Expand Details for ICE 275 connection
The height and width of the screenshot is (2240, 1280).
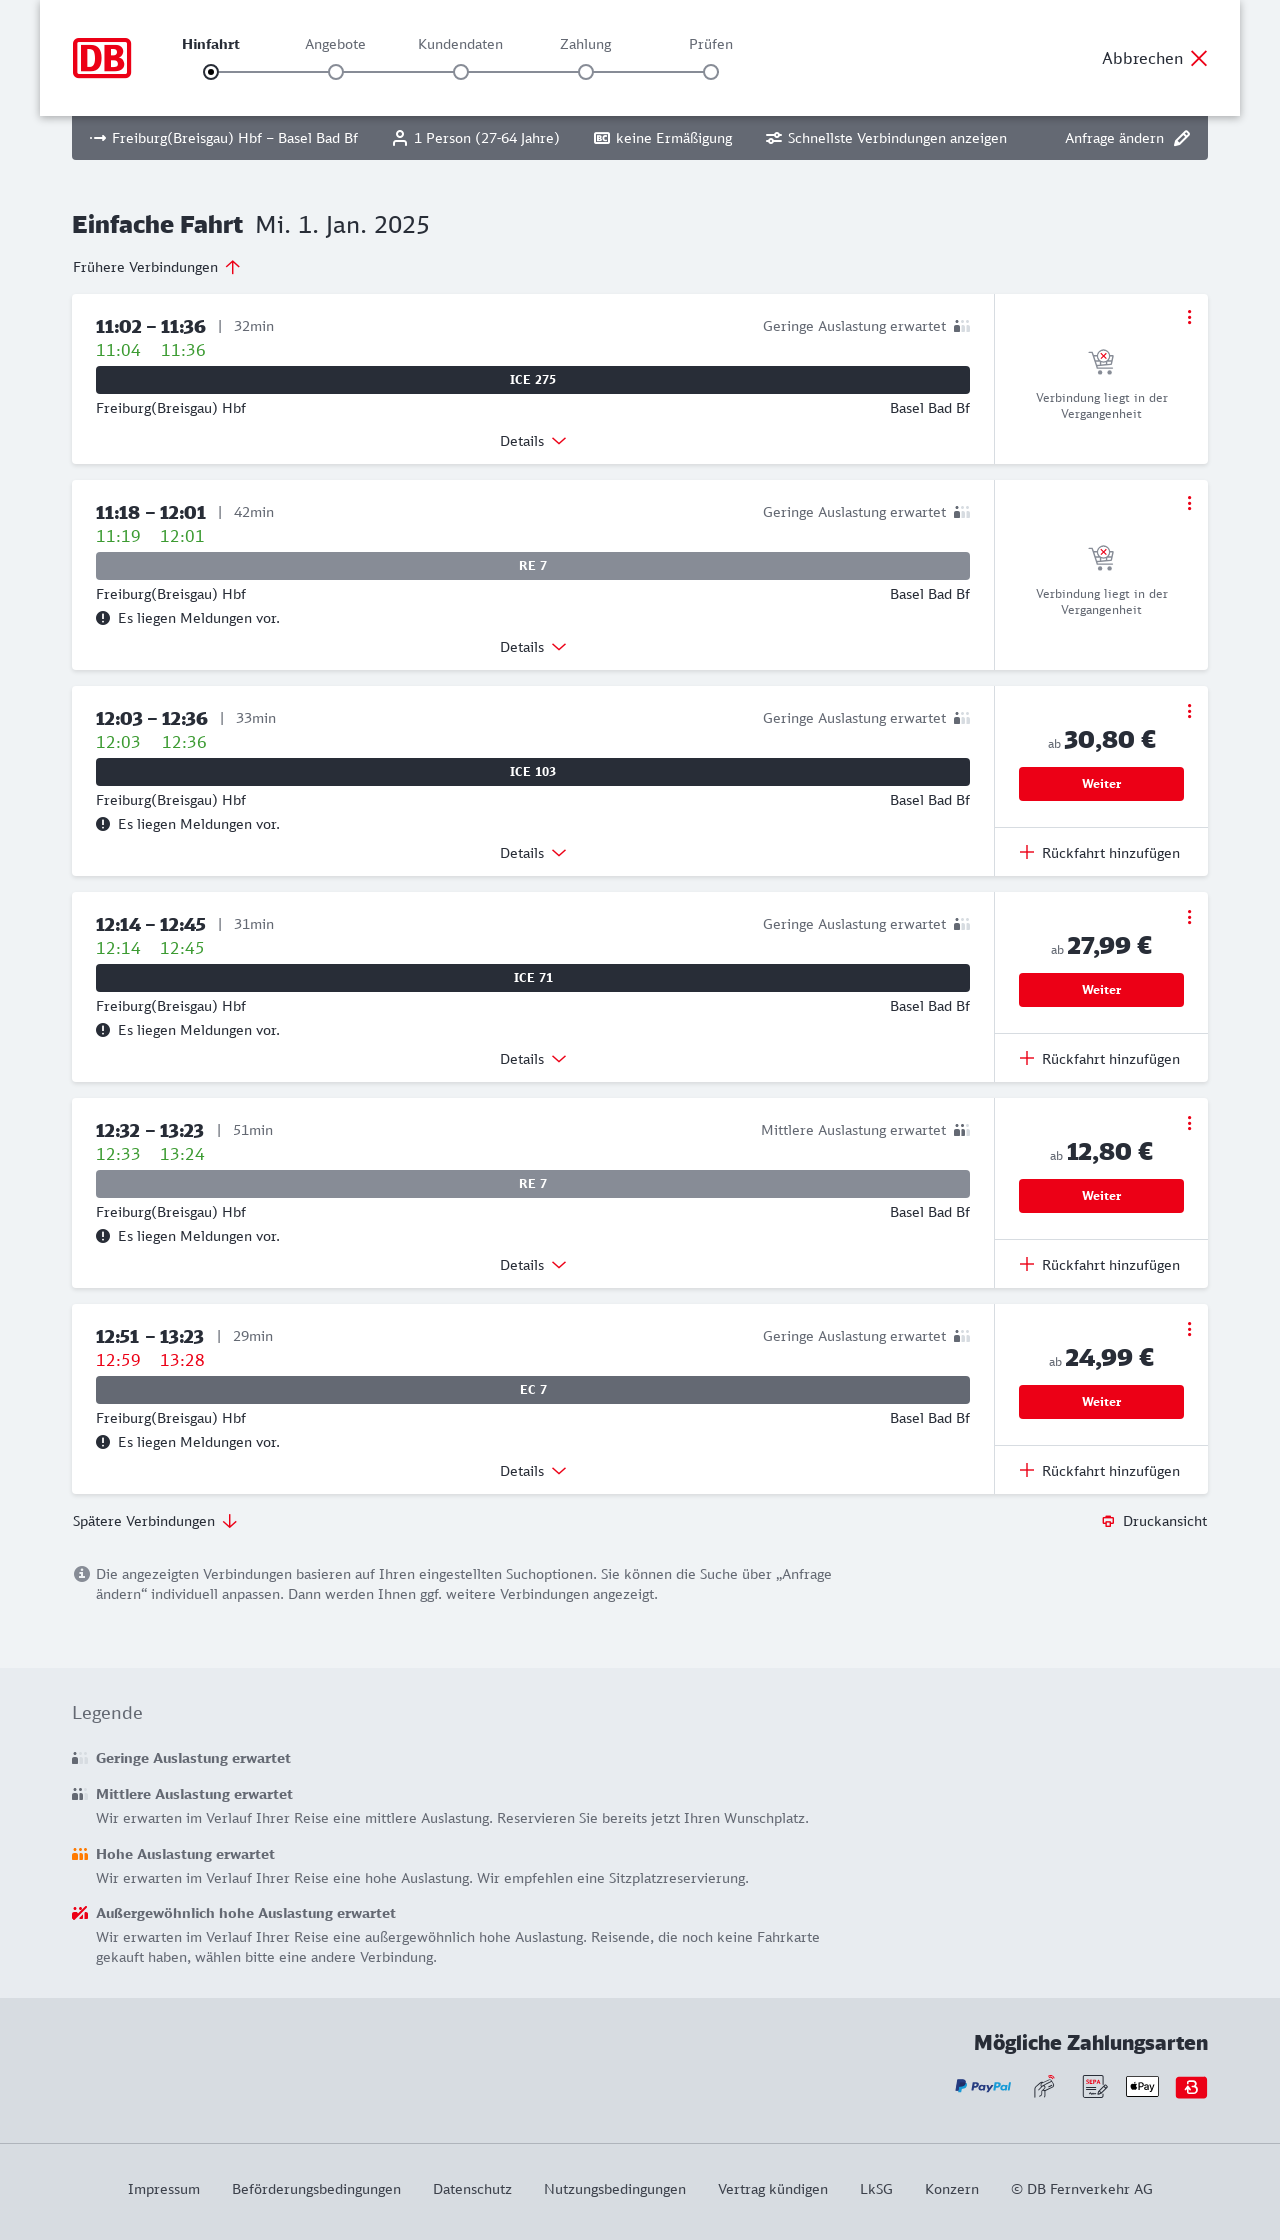(533, 441)
